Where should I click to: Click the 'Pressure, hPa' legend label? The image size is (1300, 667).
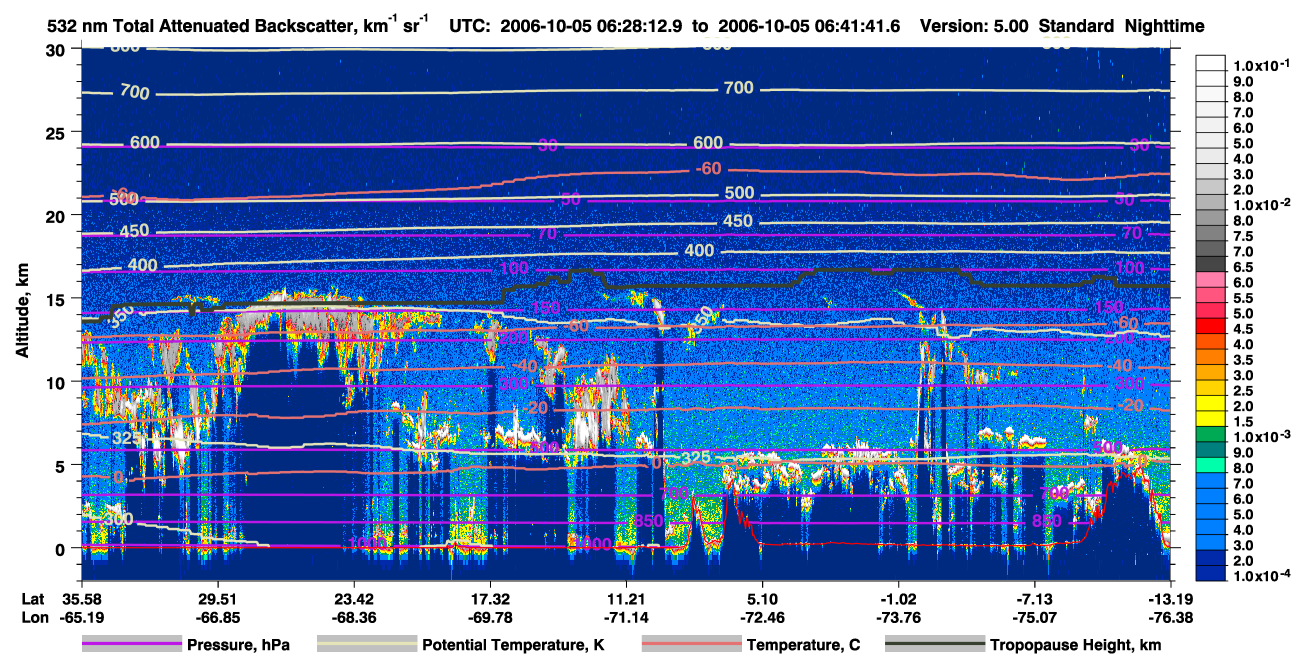238,646
